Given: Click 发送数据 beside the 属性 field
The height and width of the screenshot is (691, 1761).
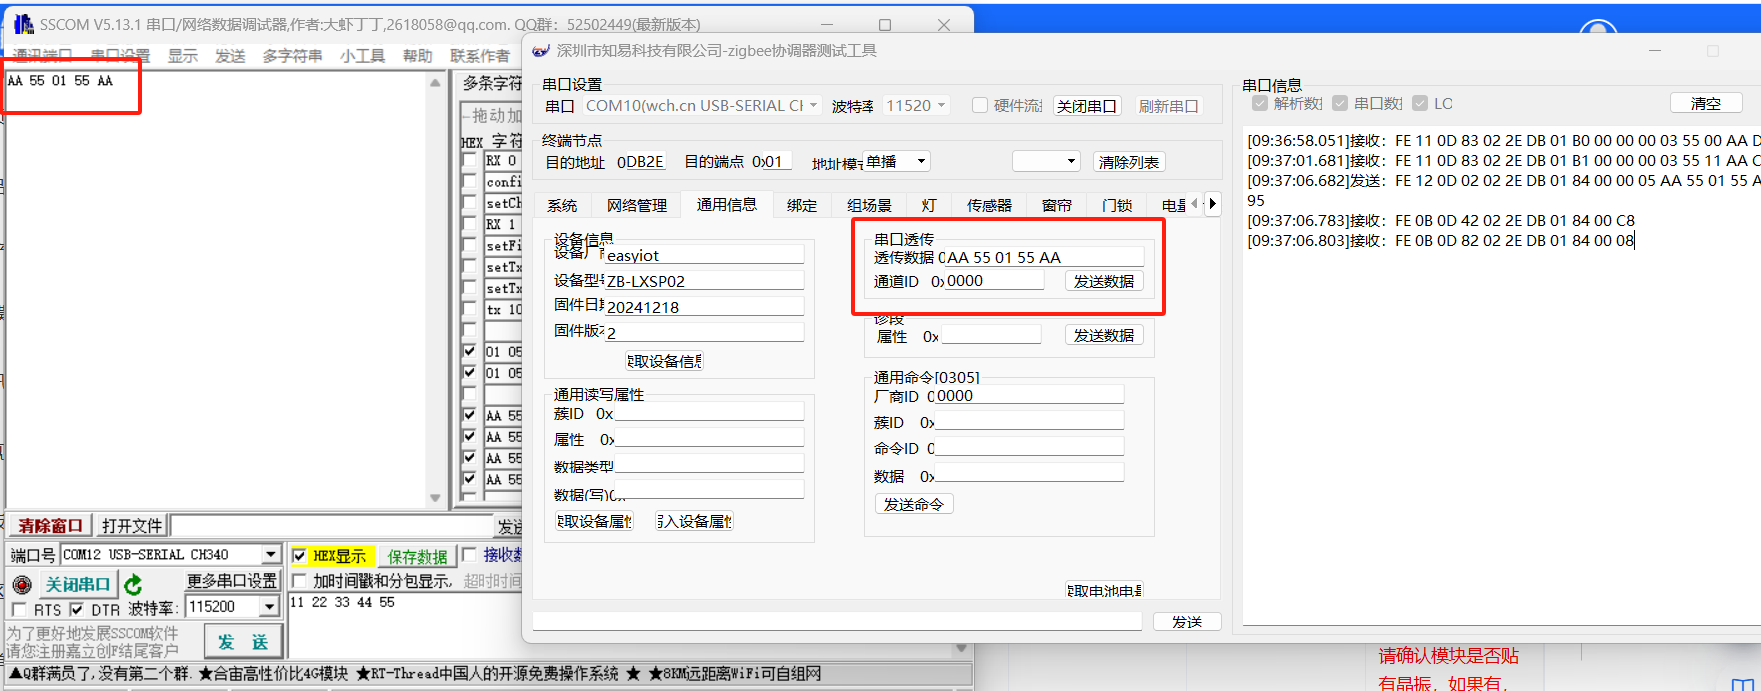Looking at the screenshot, I should [x=1104, y=335].
